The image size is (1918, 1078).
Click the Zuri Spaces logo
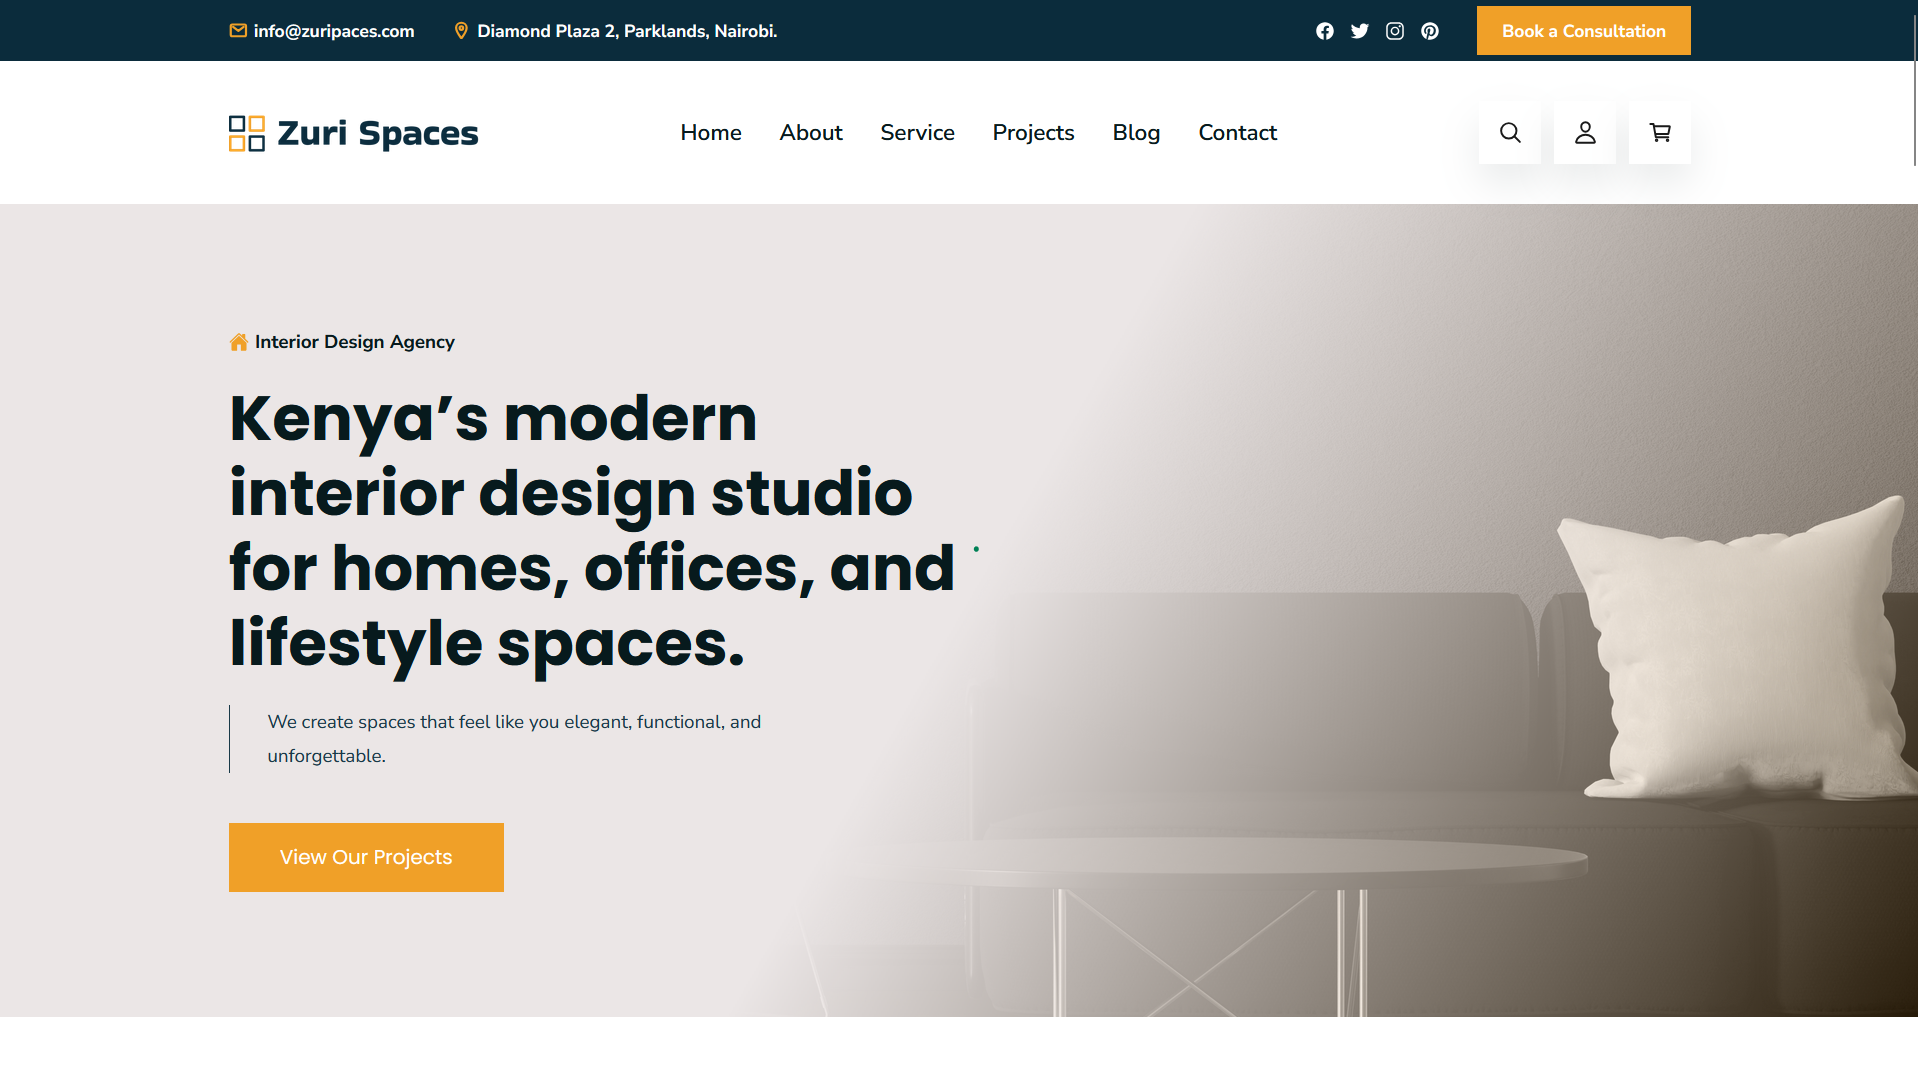[353, 133]
